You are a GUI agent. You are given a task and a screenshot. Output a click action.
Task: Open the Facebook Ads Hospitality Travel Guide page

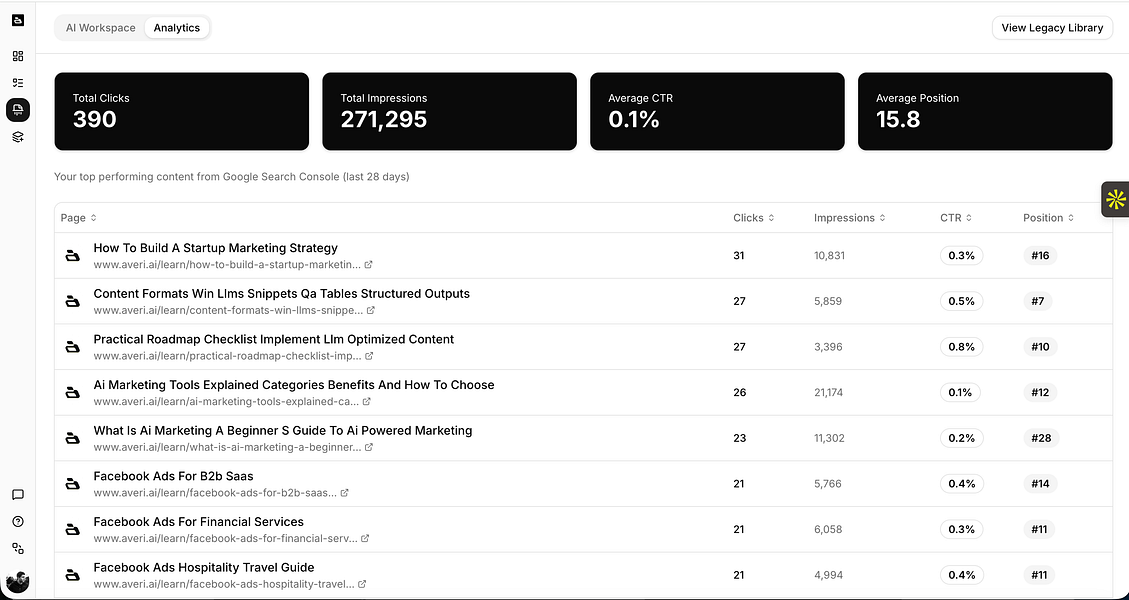click(x=204, y=568)
